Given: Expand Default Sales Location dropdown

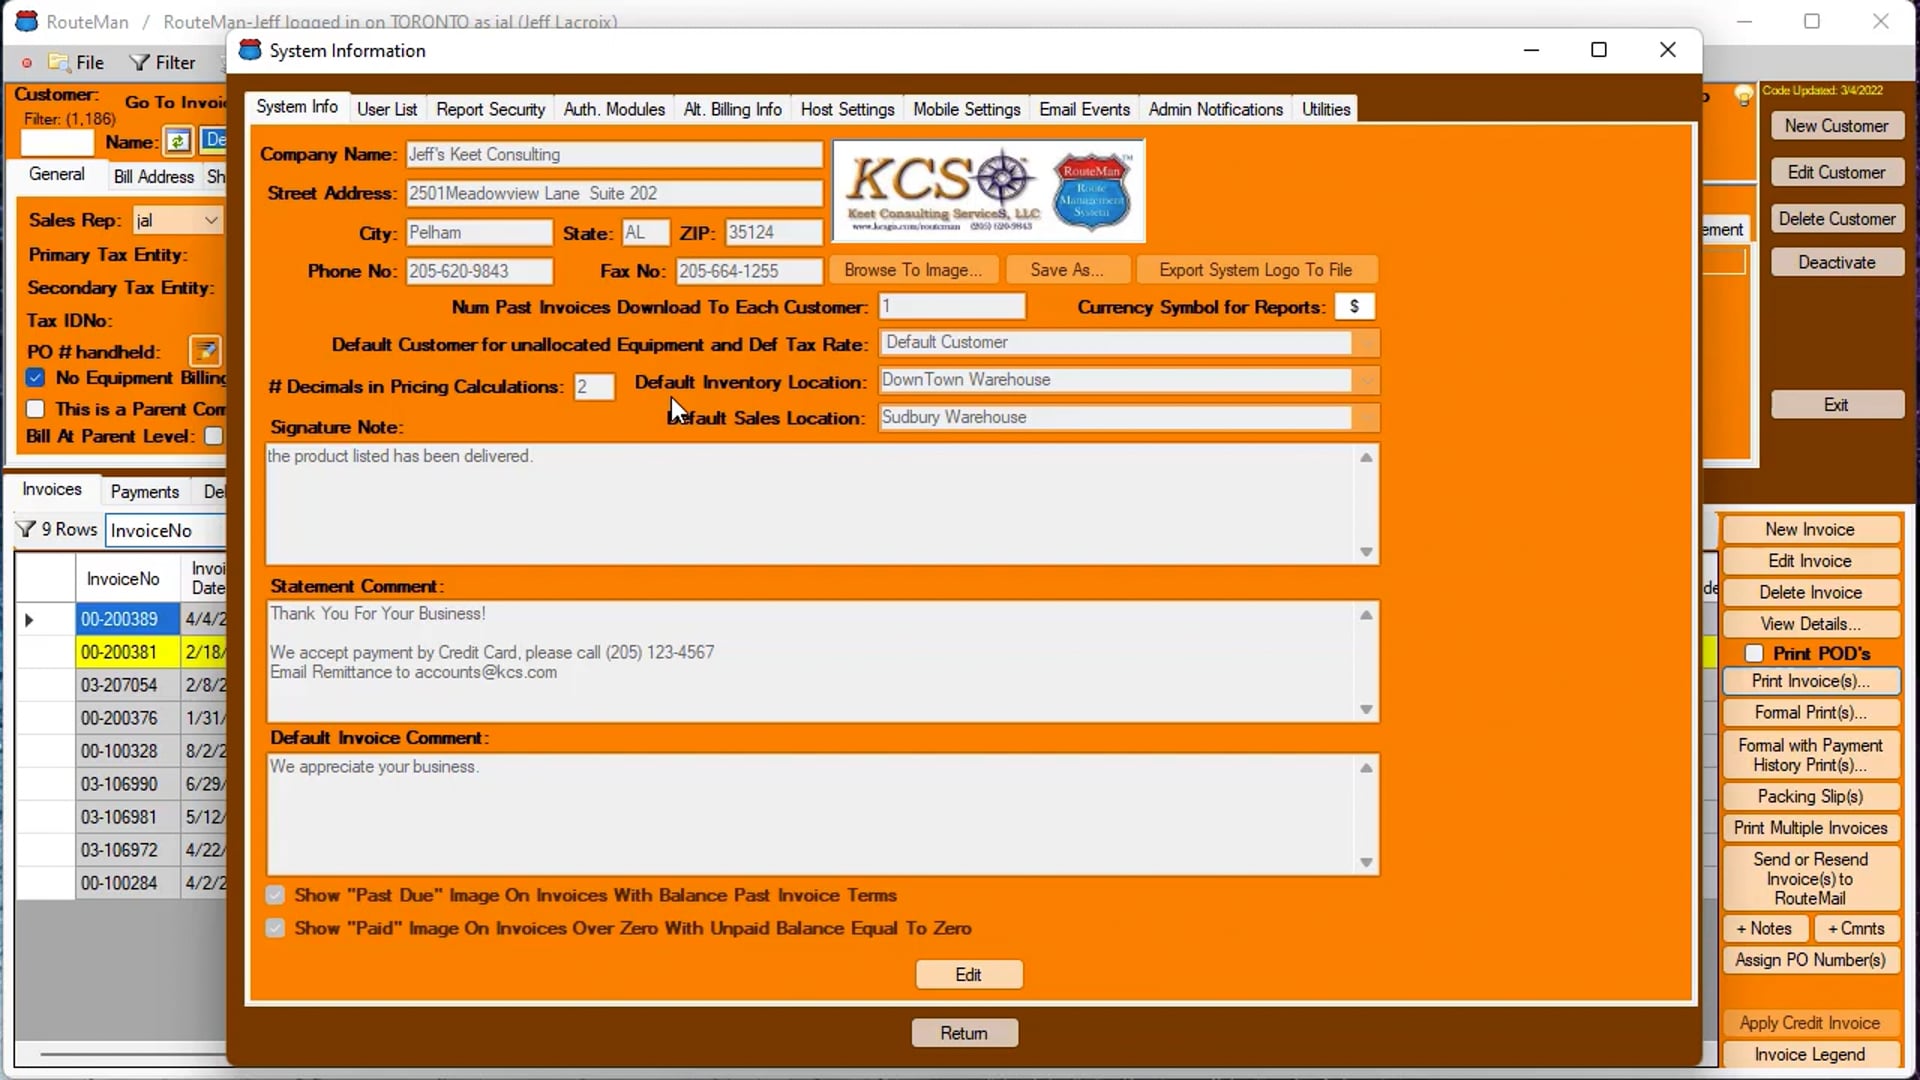Looking at the screenshot, I should pos(1366,418).
